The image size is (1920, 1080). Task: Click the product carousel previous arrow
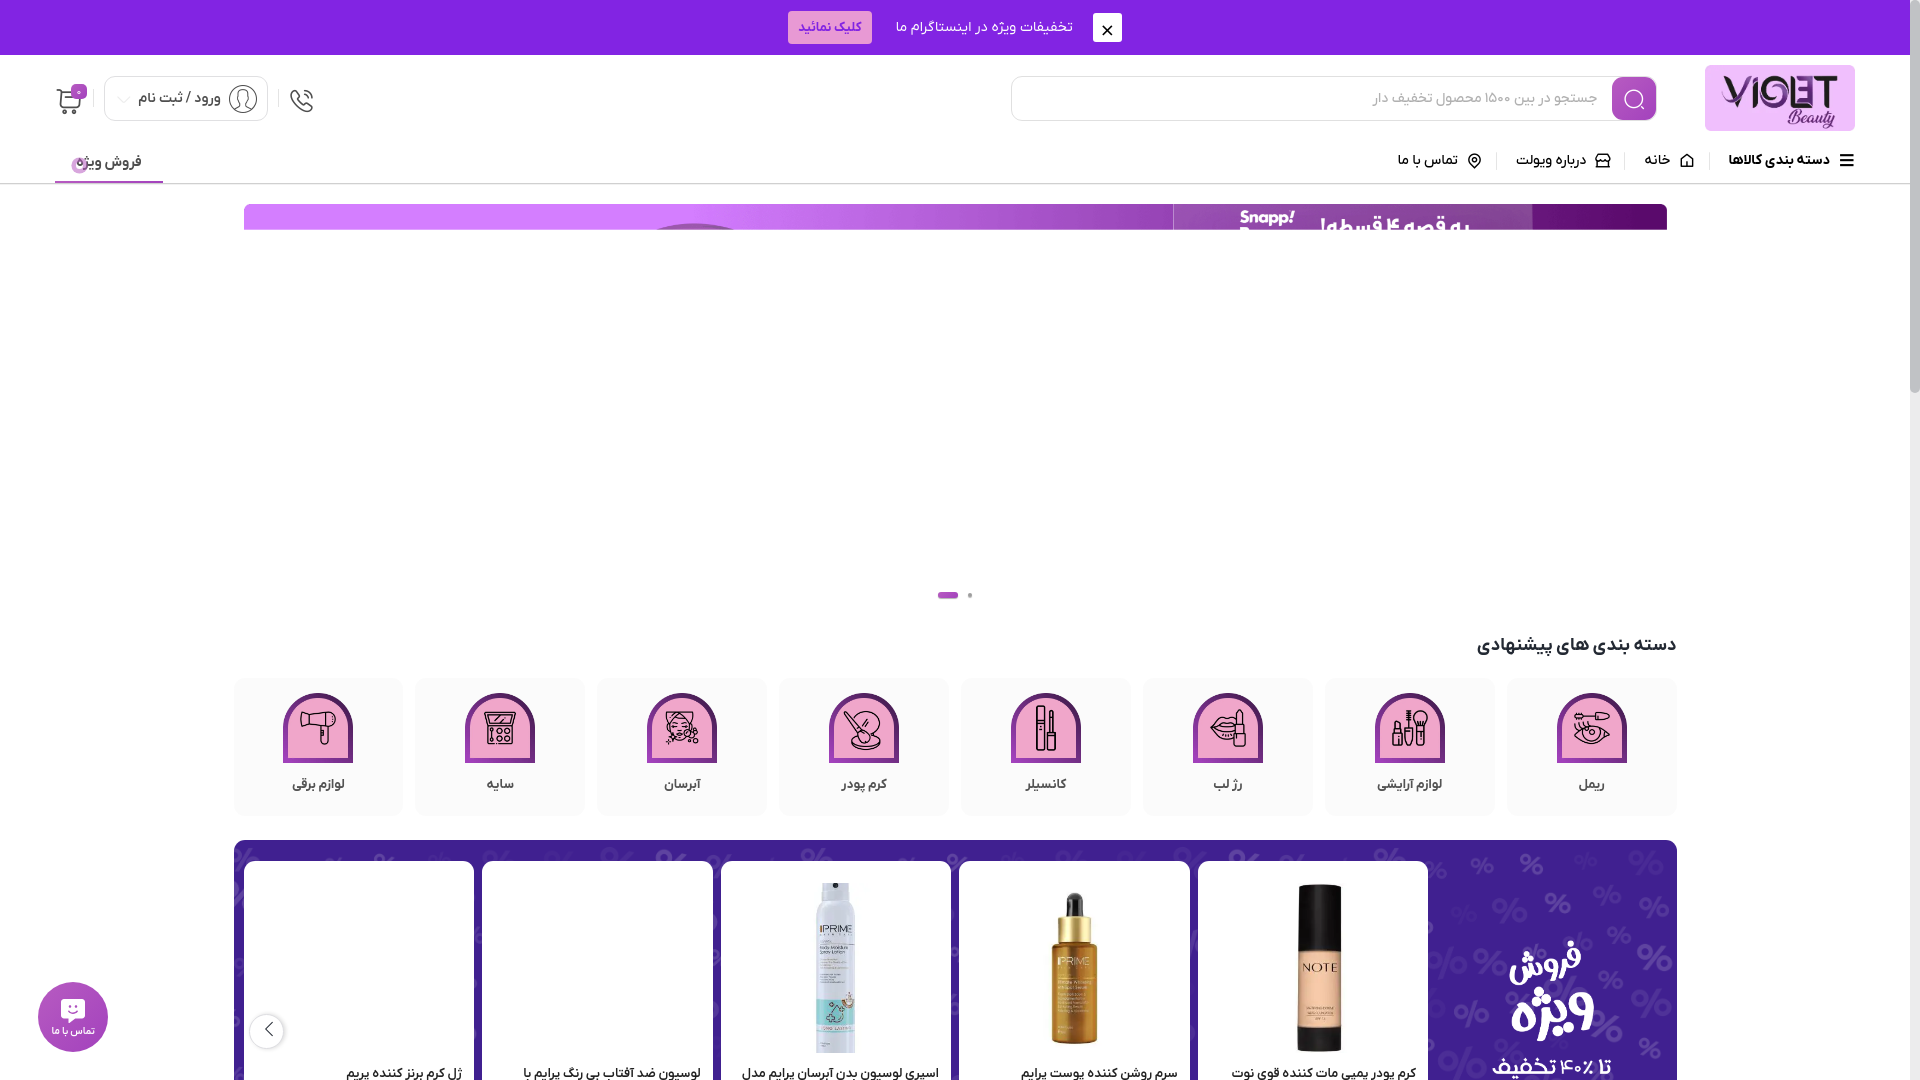tap(267, 1031)
